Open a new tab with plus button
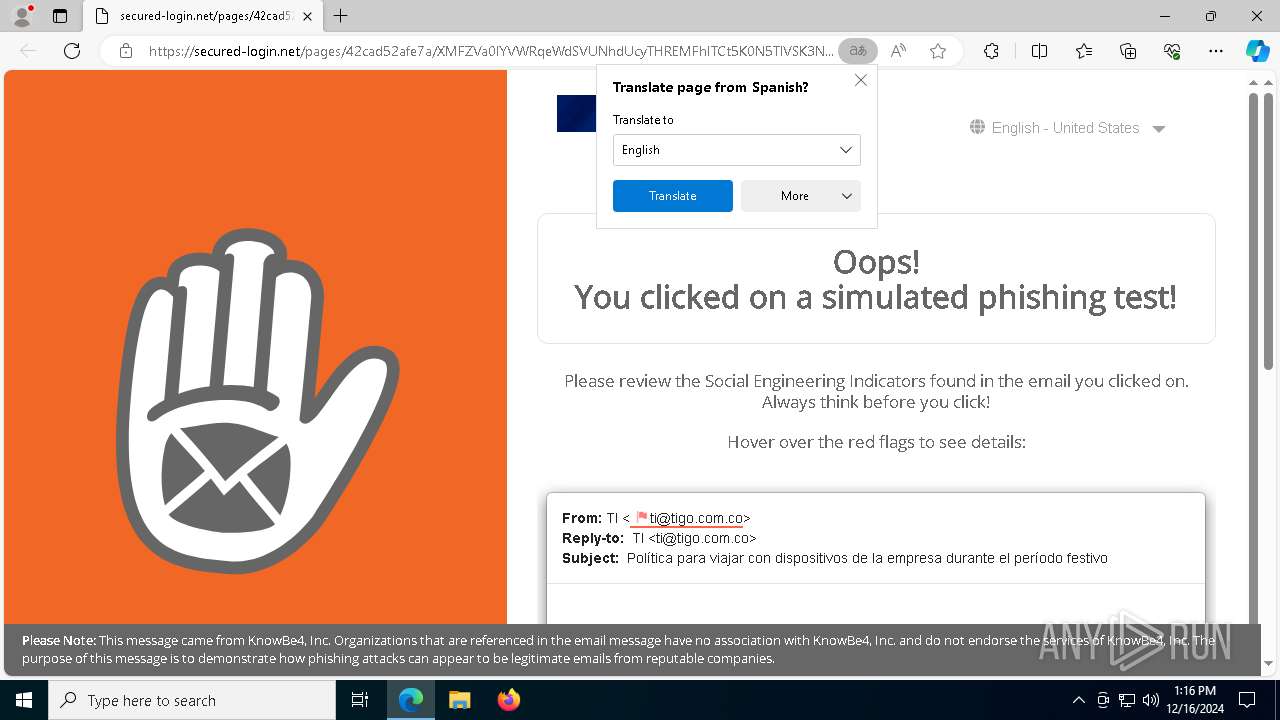Screen dimensions: 1280x720 pos(341,16)
